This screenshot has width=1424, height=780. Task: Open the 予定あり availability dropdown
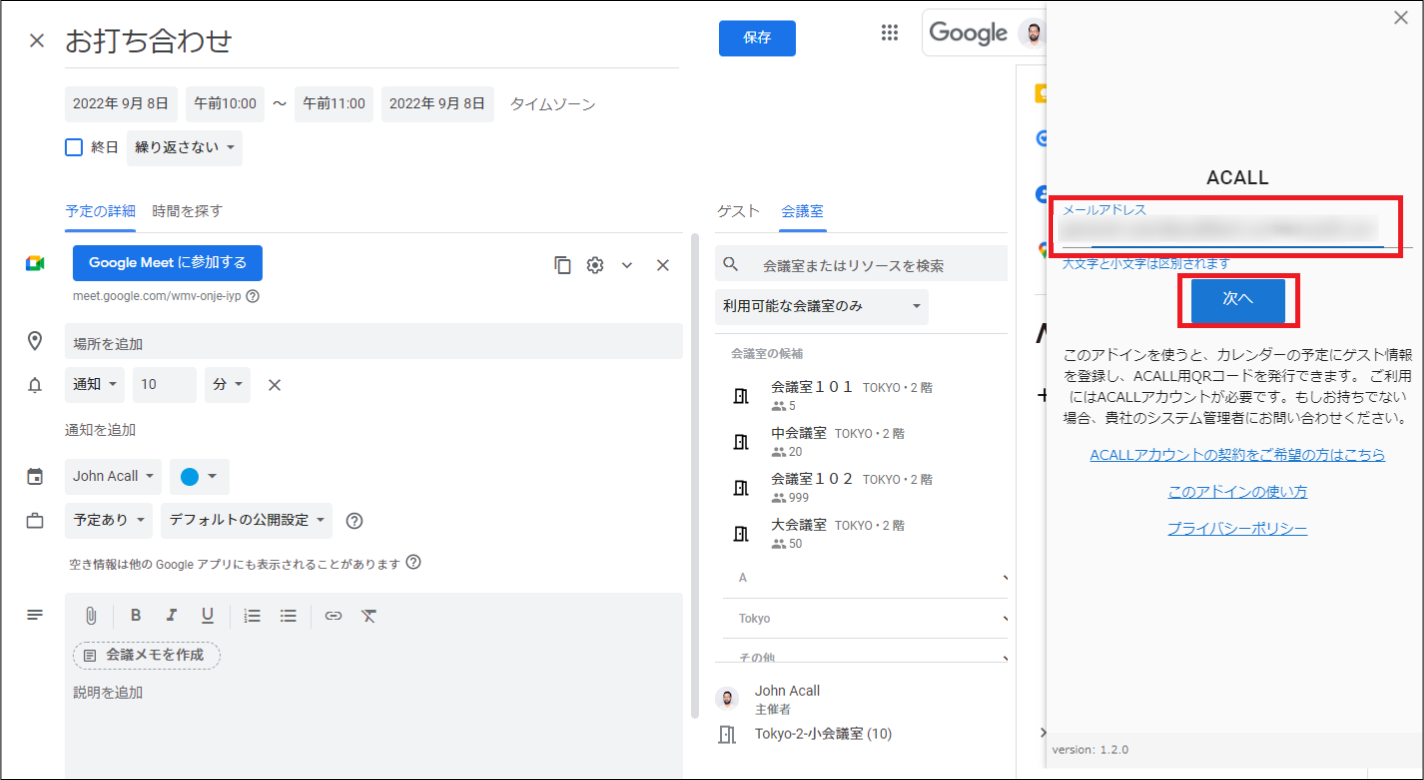tap(109, 520)
